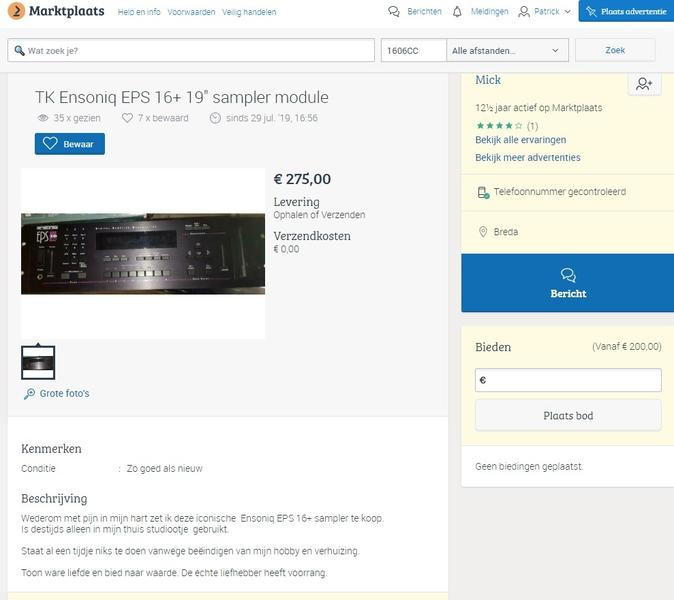This screenshot has width=674, height=600.
Task: Click the eye icon beside 35 x gezien
Action: click(43, 118)
